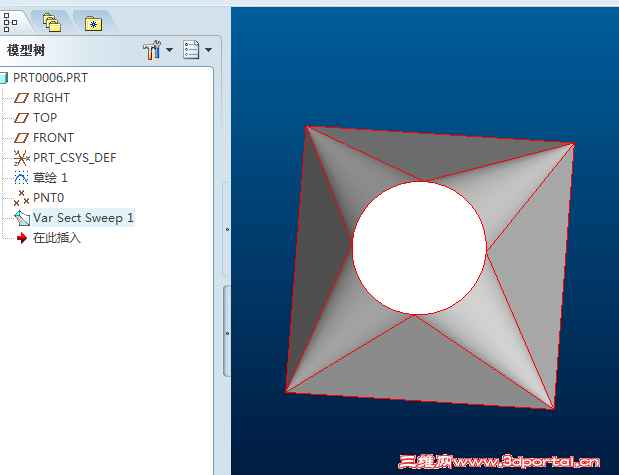Image resolution: width=619 pixels, height=475 pixels.
Task: Select the 在此插入 insert marker
Action: click(x=57, y=238)
